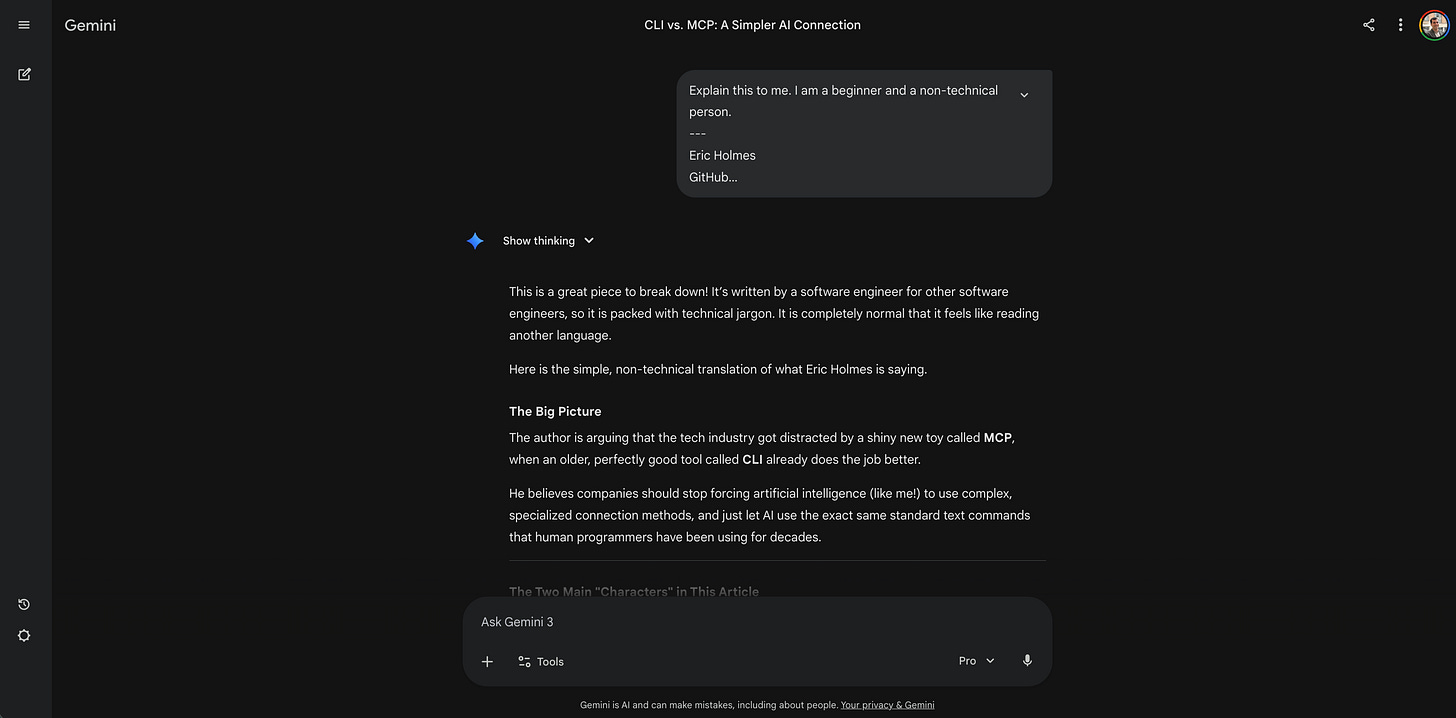Activate microphone voice input
This screenshot has height=718, width=1456.
tap(1027, 660)
